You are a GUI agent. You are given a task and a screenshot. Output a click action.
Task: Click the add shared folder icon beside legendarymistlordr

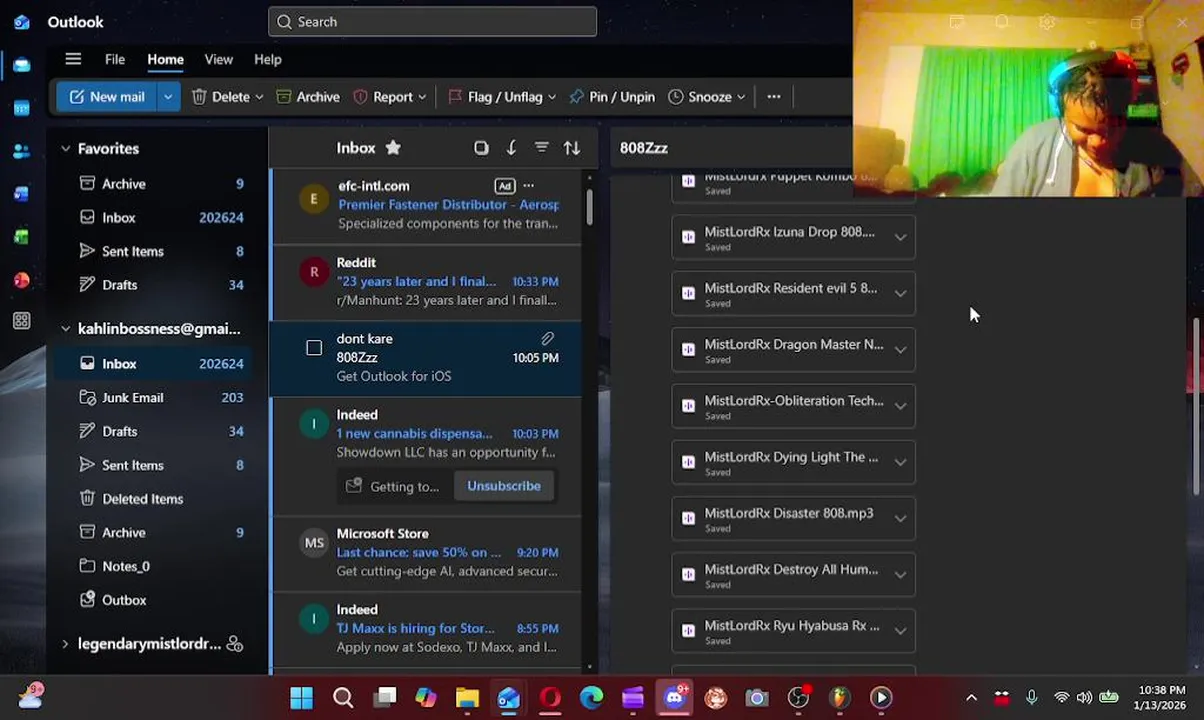[x=235, y=644]
